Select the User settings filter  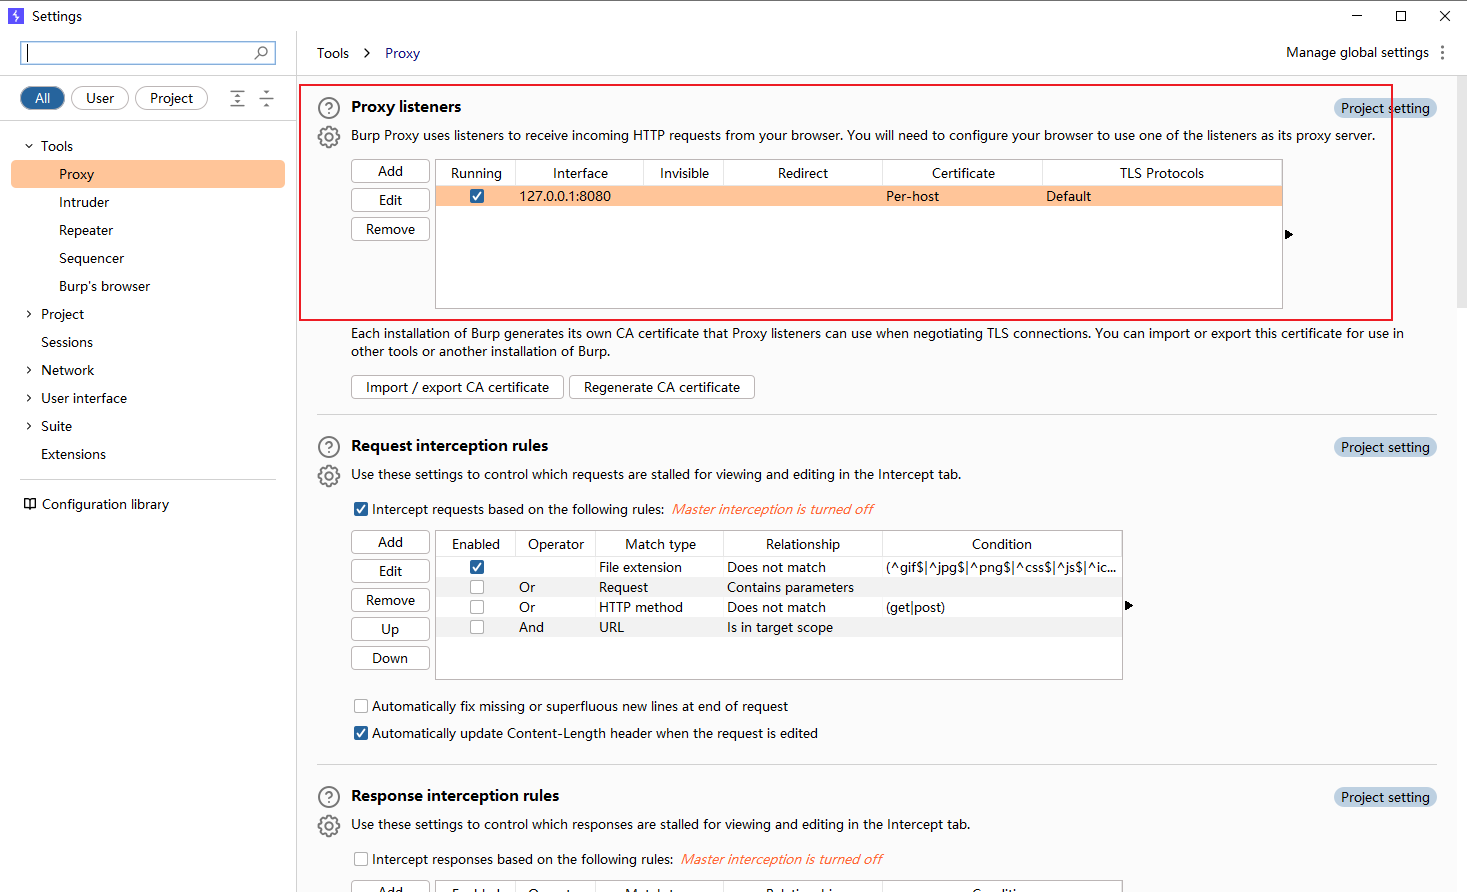click(x=100, y=98)
